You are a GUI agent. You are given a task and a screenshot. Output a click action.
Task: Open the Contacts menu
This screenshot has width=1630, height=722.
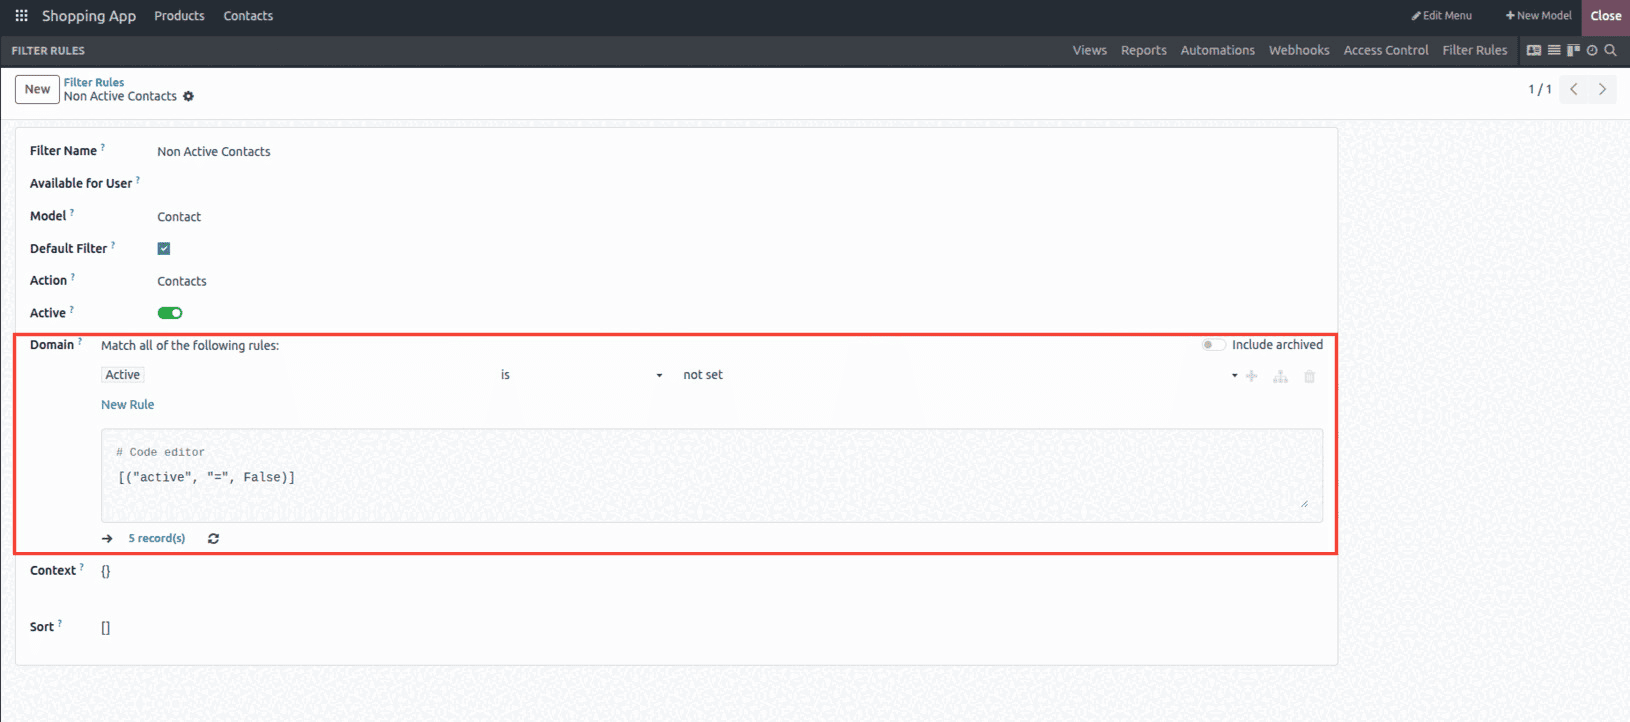248,16
